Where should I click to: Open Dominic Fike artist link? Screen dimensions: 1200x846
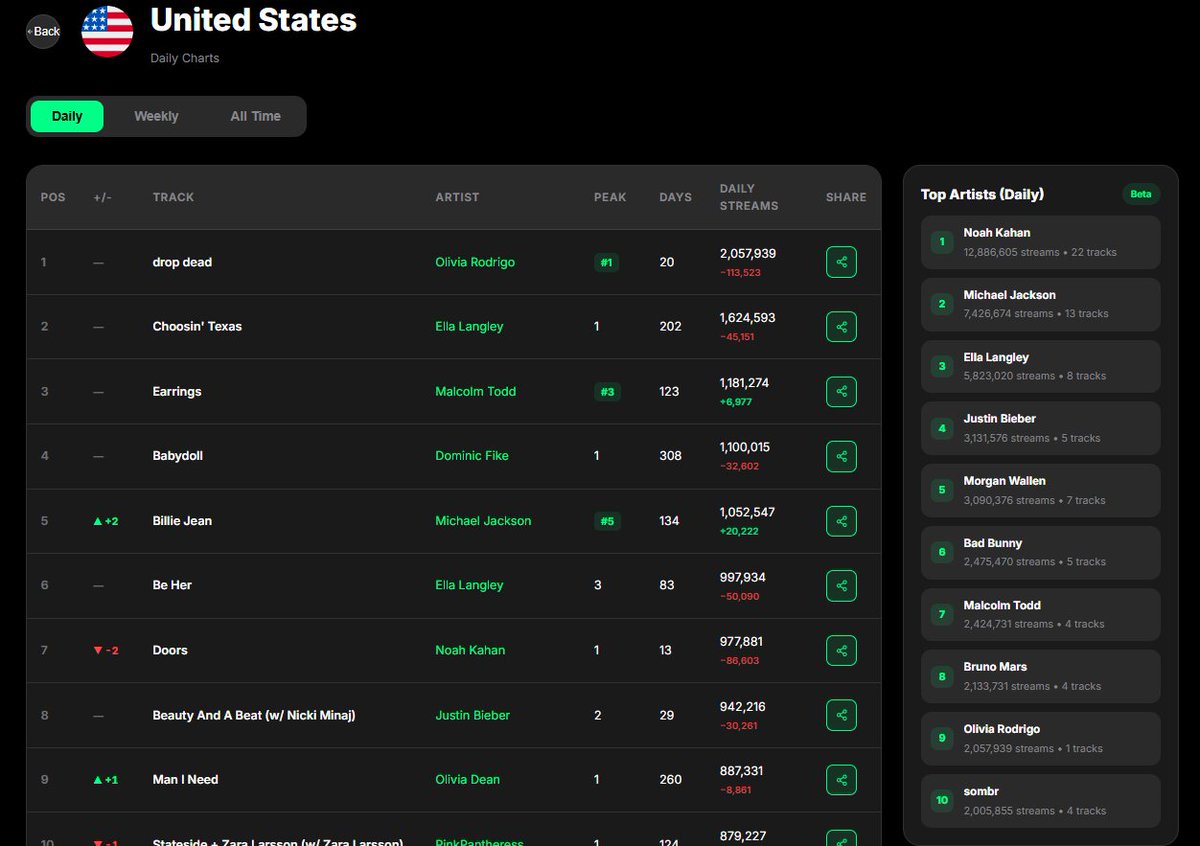[x=472, y=455]
